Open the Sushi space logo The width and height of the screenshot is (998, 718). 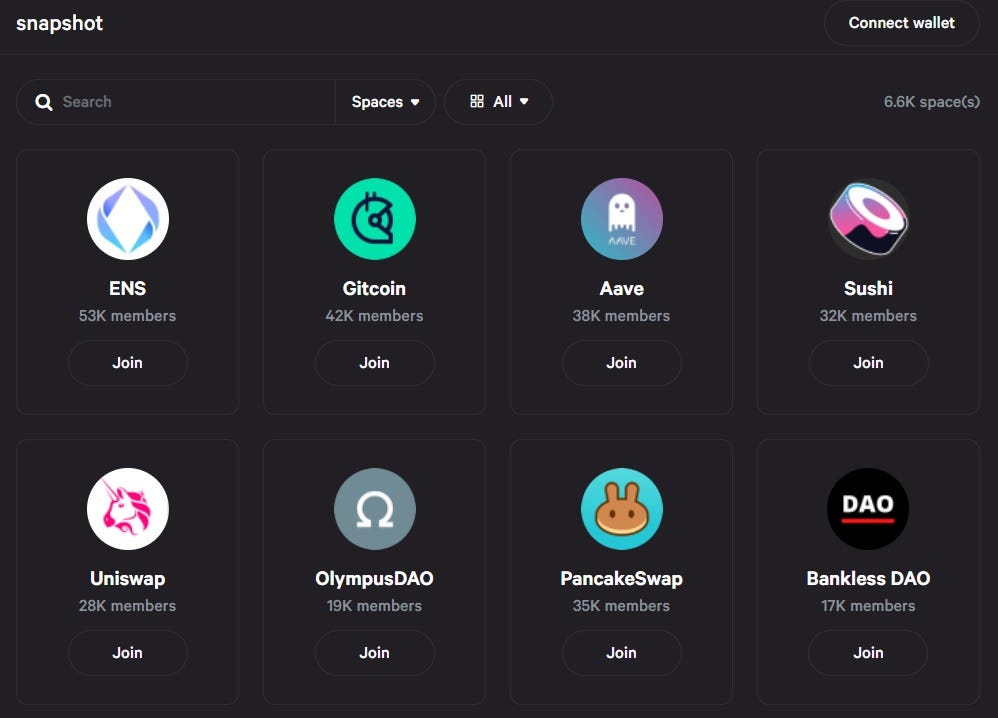[x=868, y=219]
